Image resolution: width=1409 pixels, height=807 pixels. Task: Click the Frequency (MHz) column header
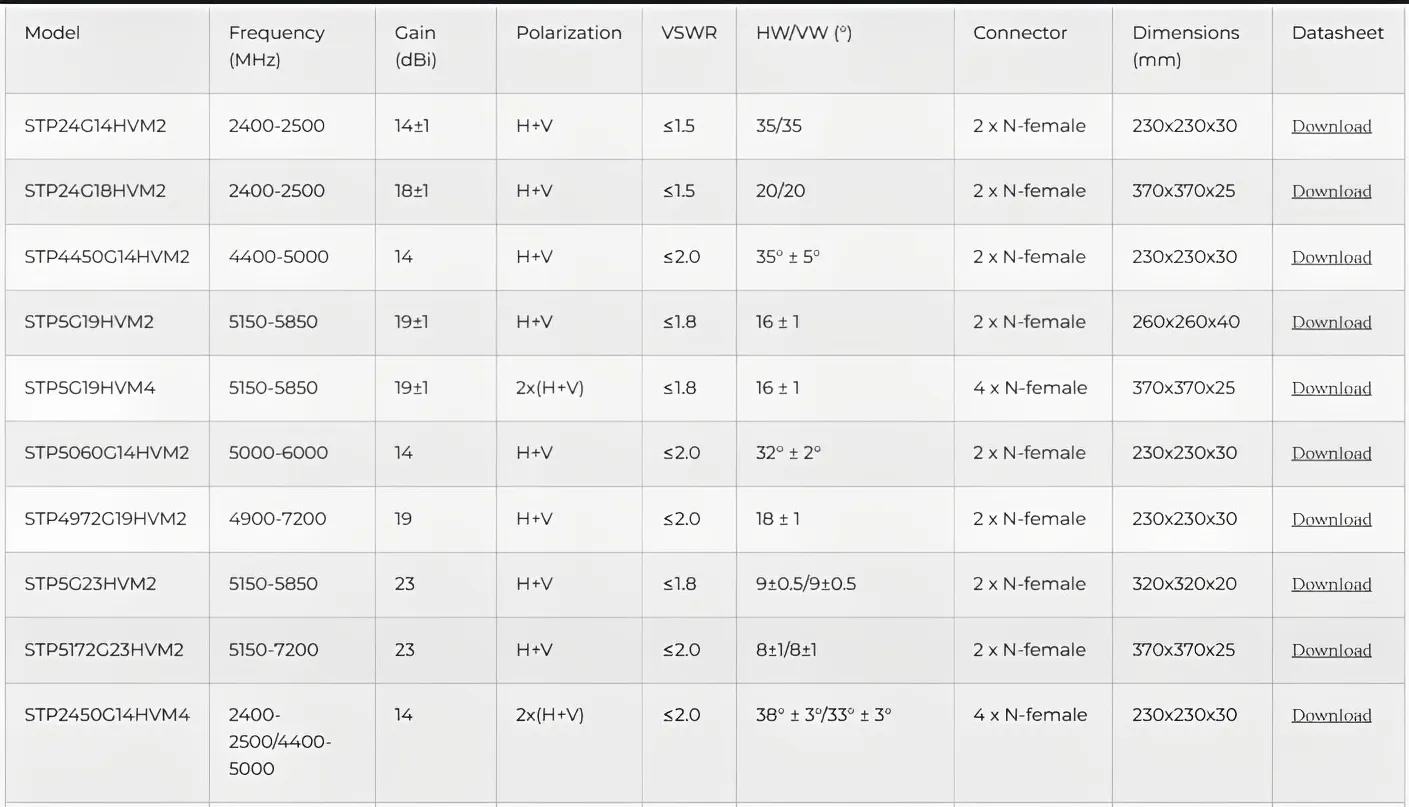tap(276, 46)
